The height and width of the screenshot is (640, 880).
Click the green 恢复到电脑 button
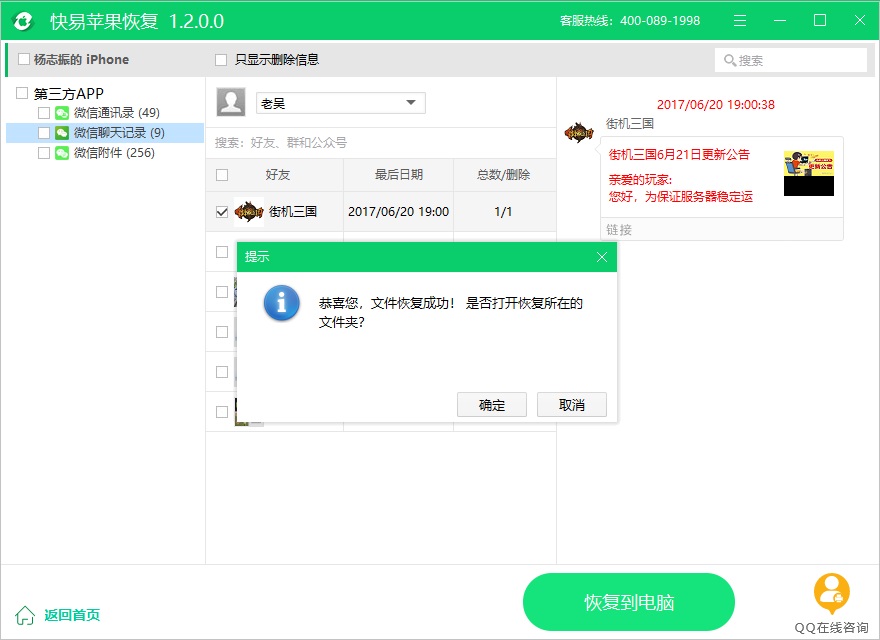tap(628, 602)
